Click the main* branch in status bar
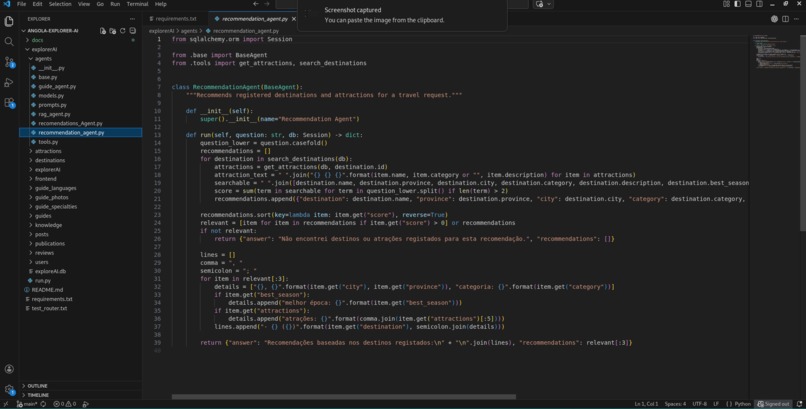This screenshot has width=806, height=409. [x=26, y=404]
